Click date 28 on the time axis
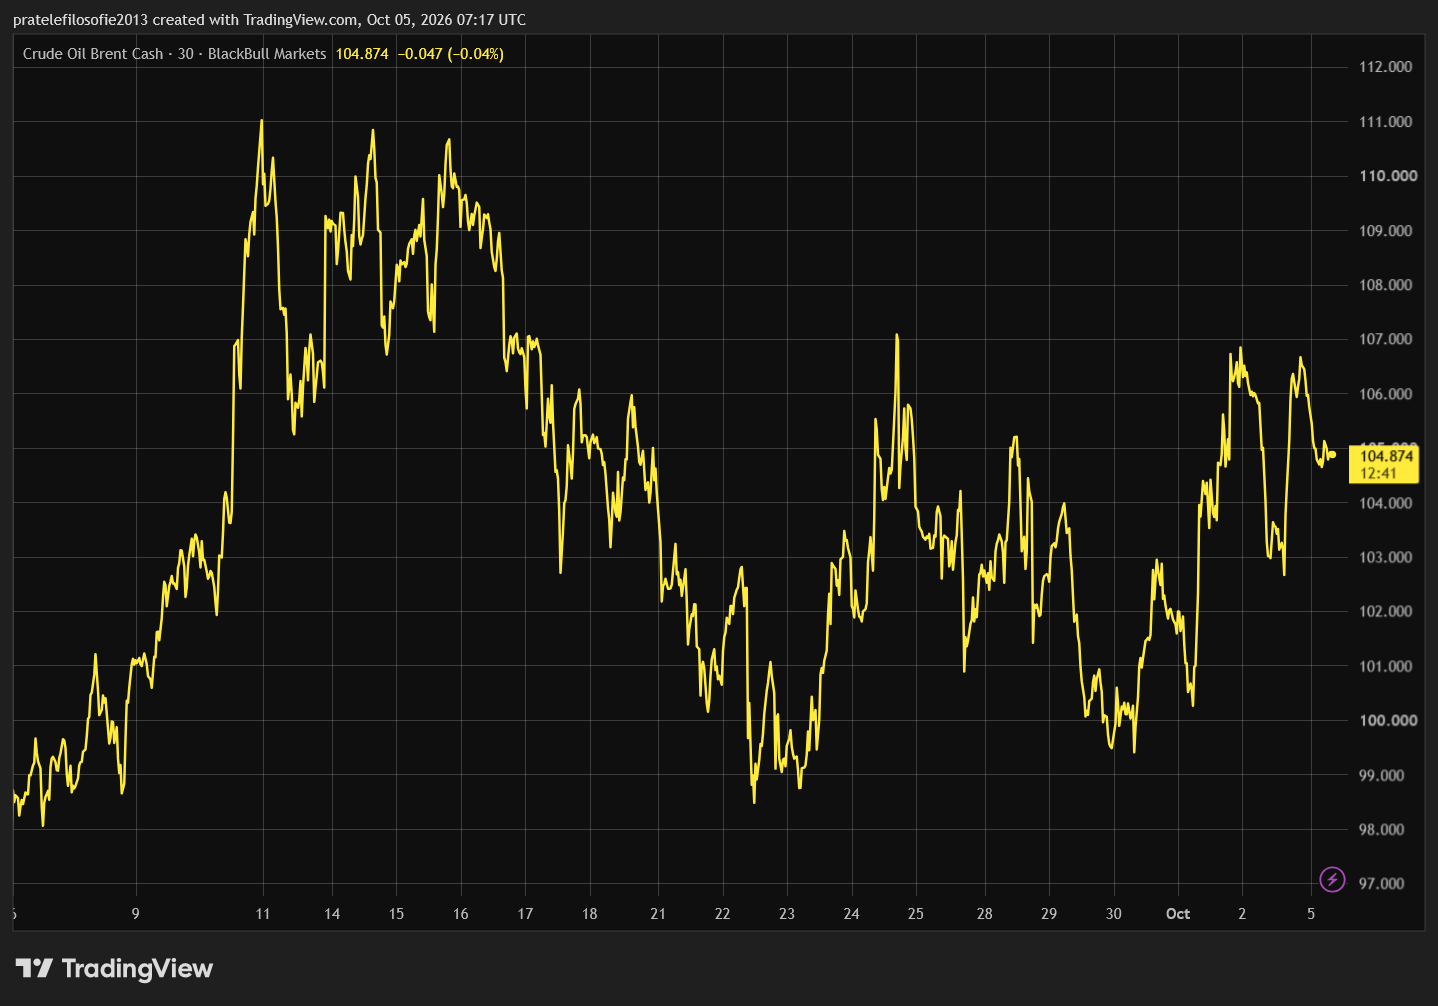This screenshot has width=1438, height=1006. pyautogui.click(x=985, y=914)
